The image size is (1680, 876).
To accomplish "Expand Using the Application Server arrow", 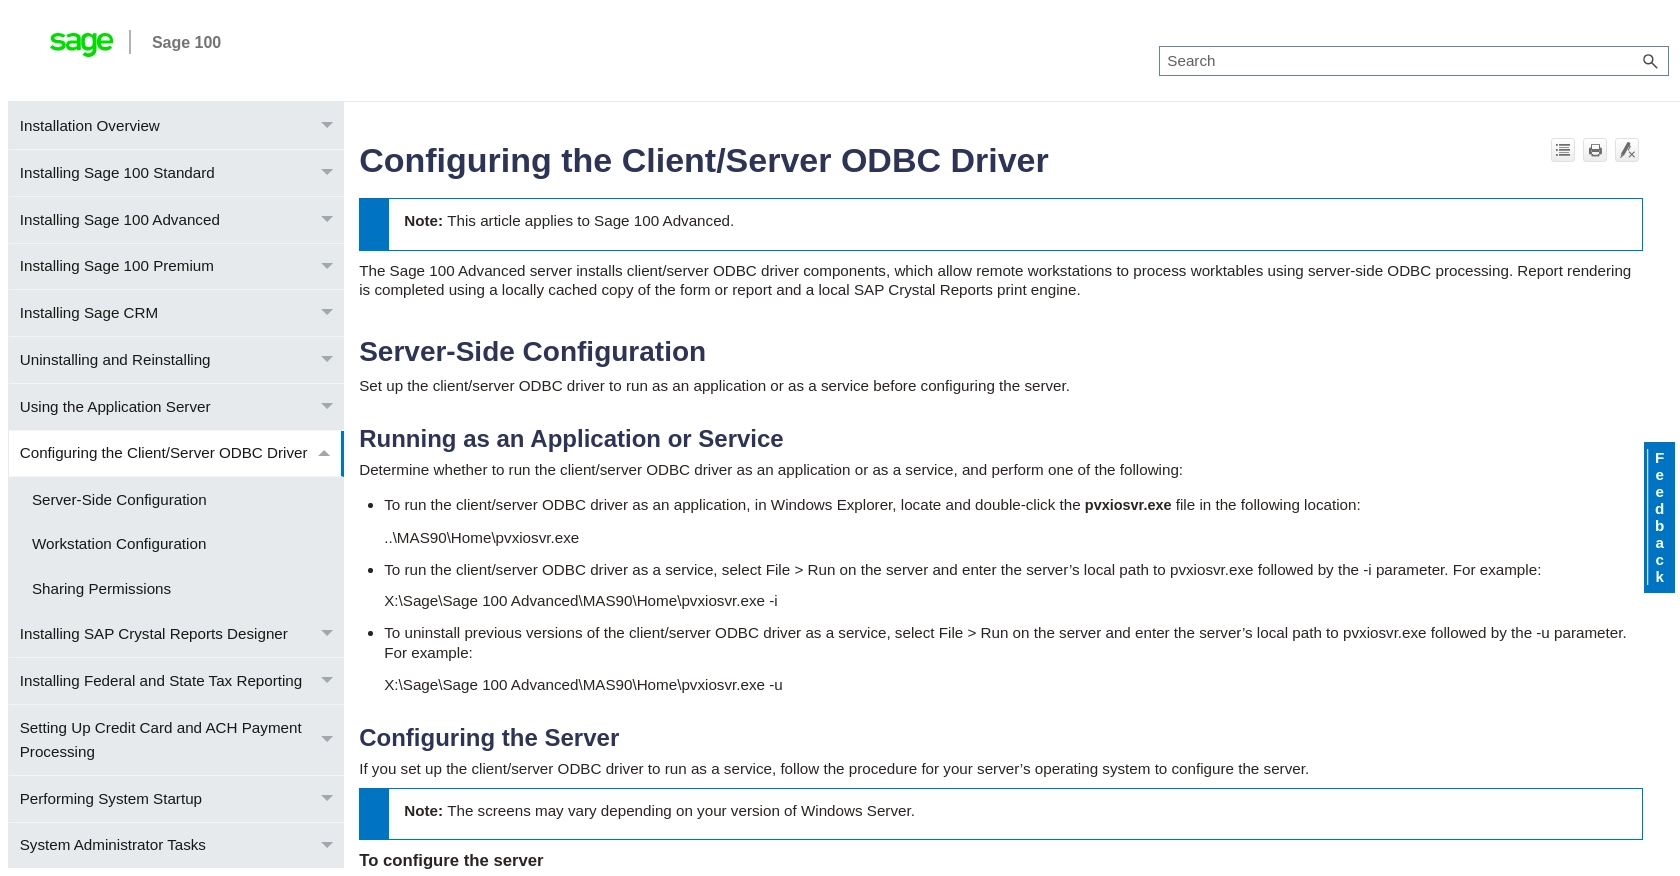I will 327,407.
